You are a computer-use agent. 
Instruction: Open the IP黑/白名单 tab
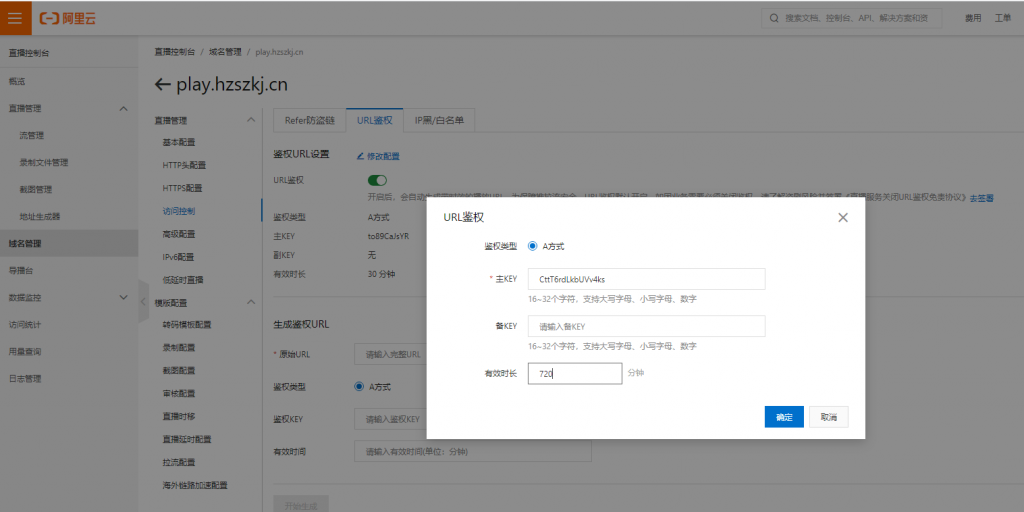[439, 120]
